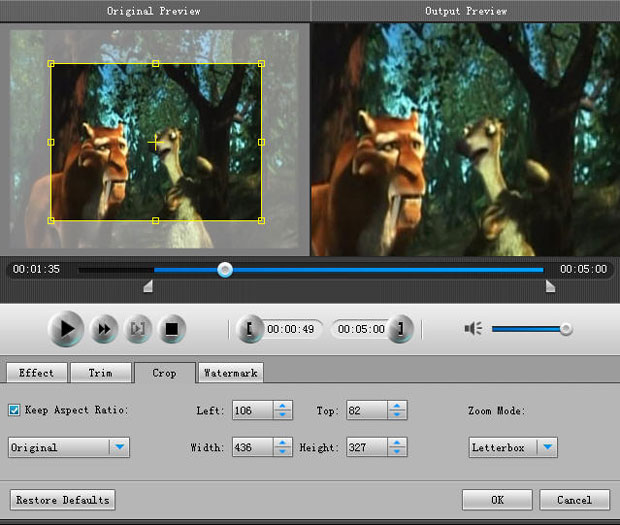Switch to the Effect tab
The image size is (620, 525).
[37, 373]
